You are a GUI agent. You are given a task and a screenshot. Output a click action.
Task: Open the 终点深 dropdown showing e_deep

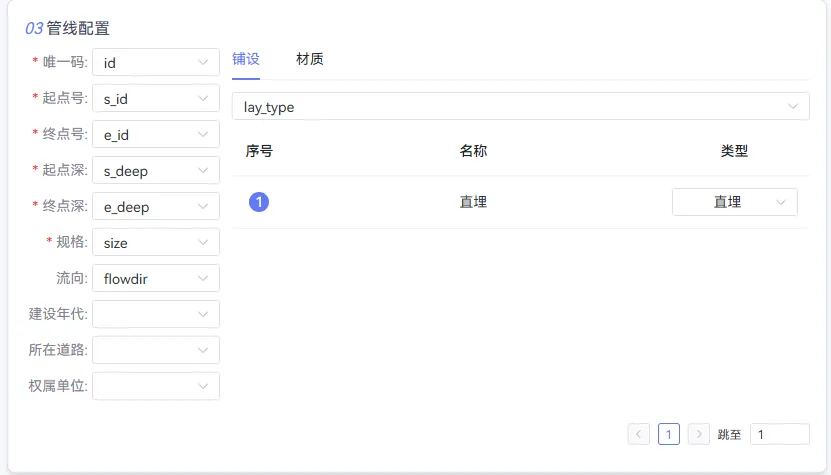click(x=156, y=207)
